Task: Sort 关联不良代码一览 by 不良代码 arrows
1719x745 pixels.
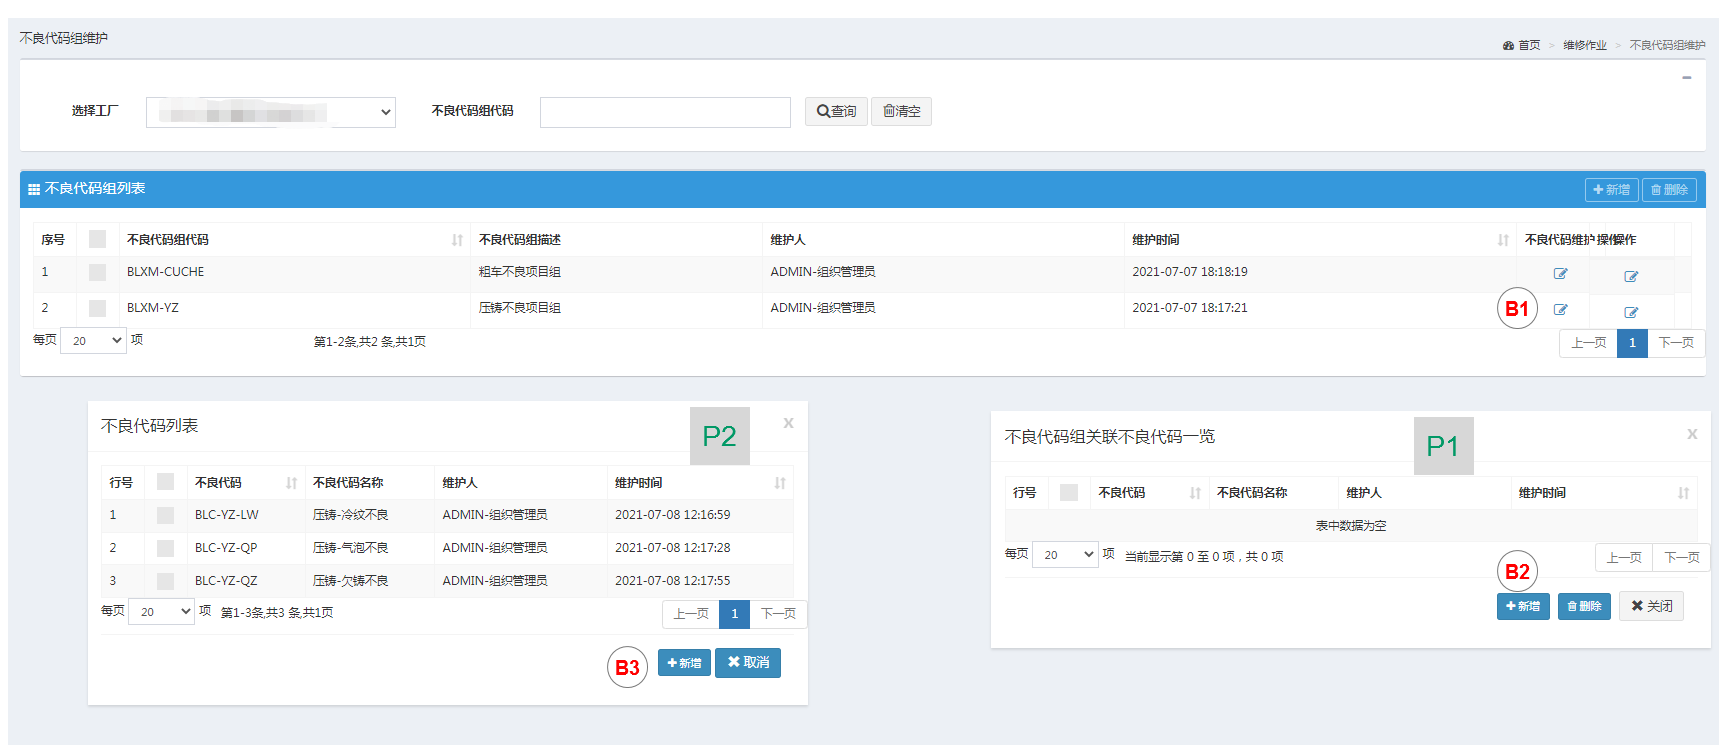Action: [x=1195, y=493]
